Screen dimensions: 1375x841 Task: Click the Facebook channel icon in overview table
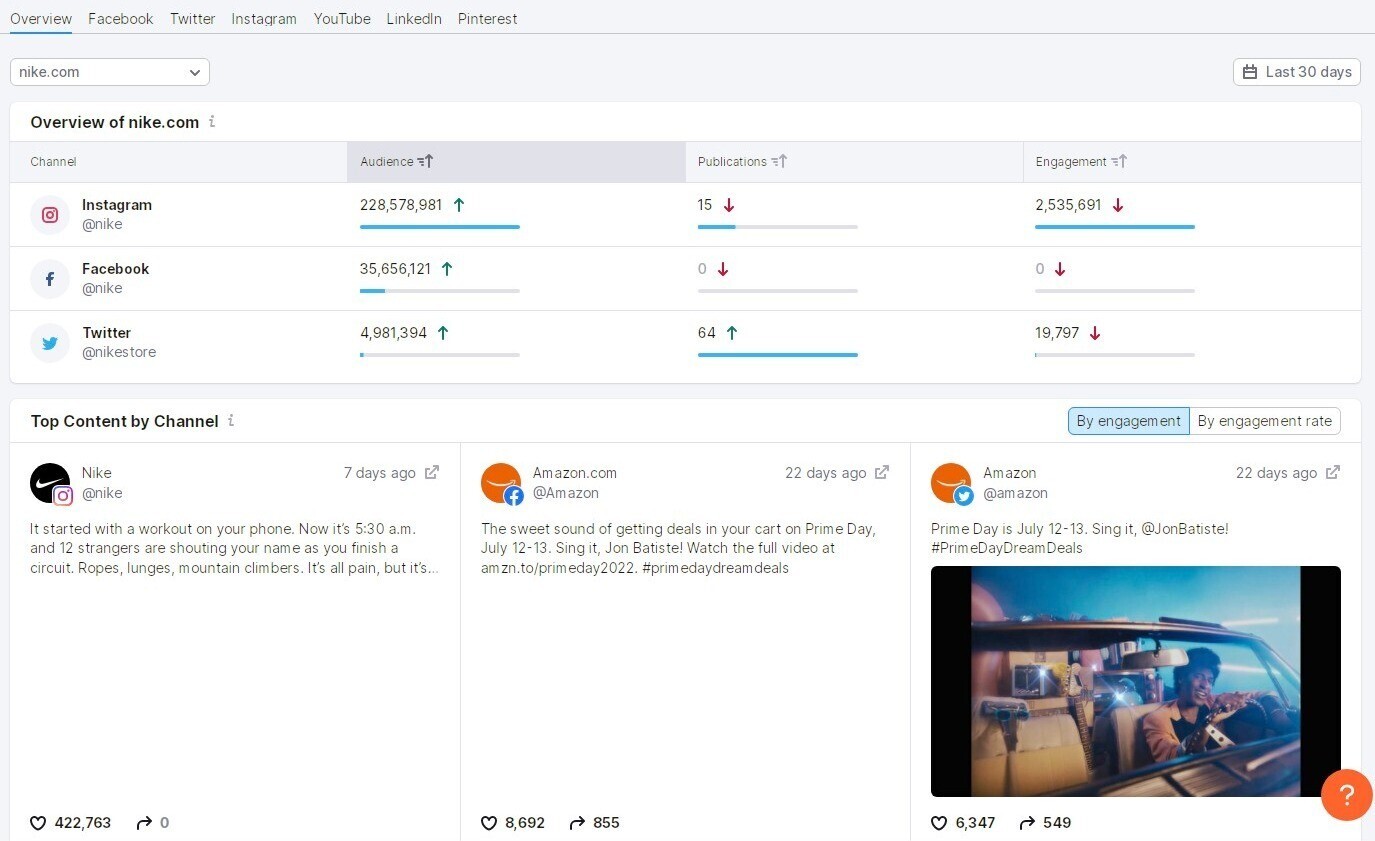point(49,279)
